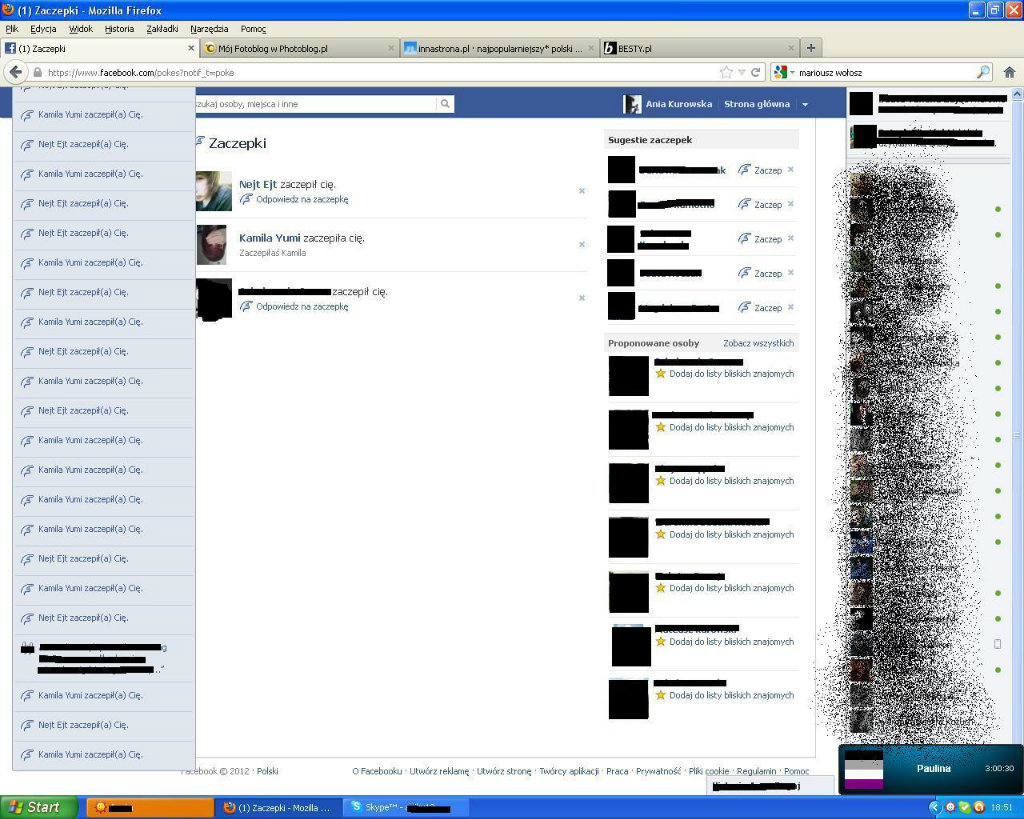Click "Odpowiedz na zaczepkę" under Nejt Ejt
The image size is (1024, 819).
tap(302, 199)
